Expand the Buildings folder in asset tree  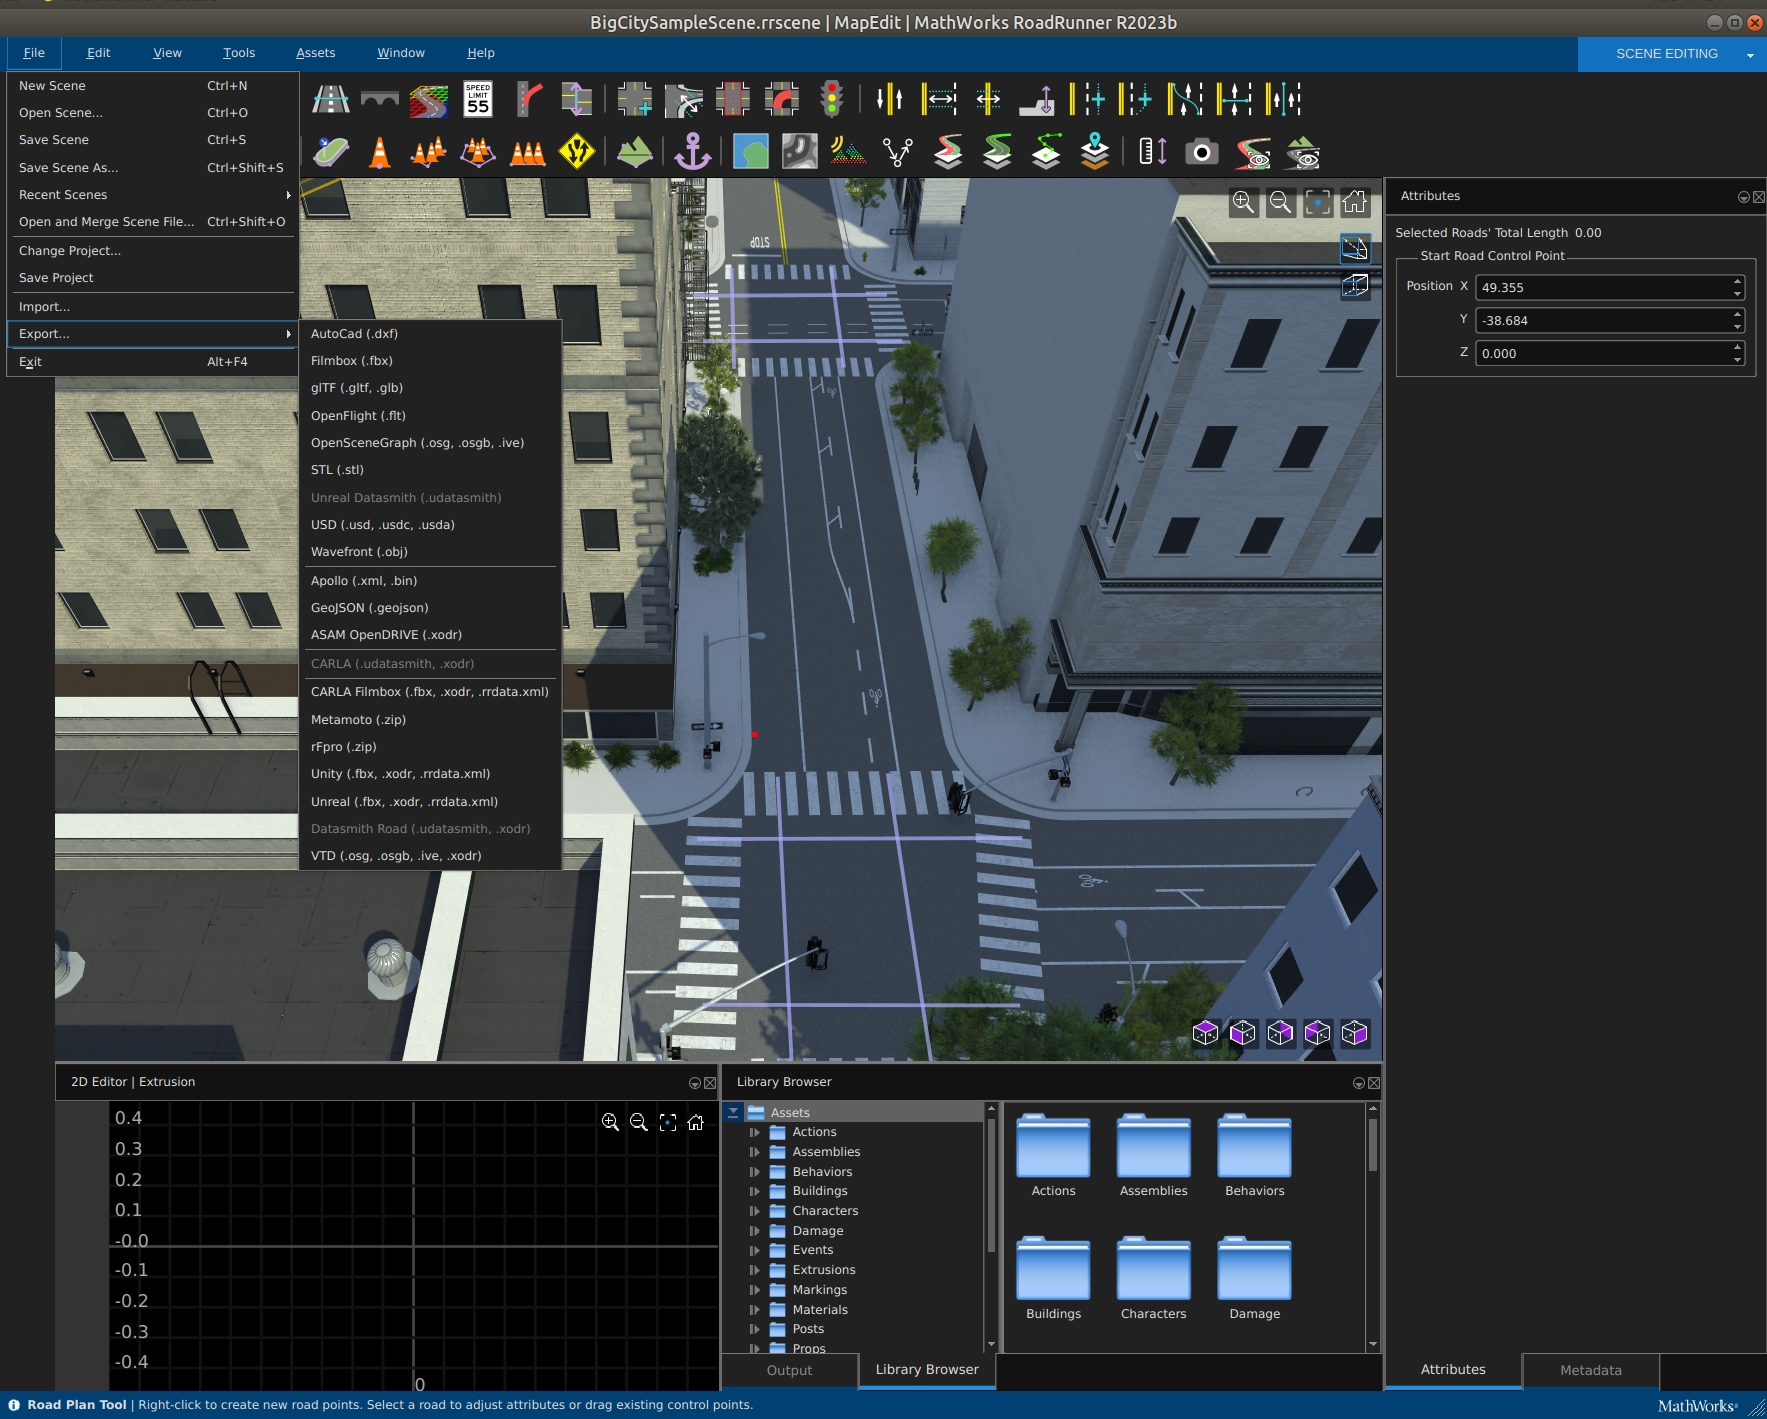tap(755, 1191)
